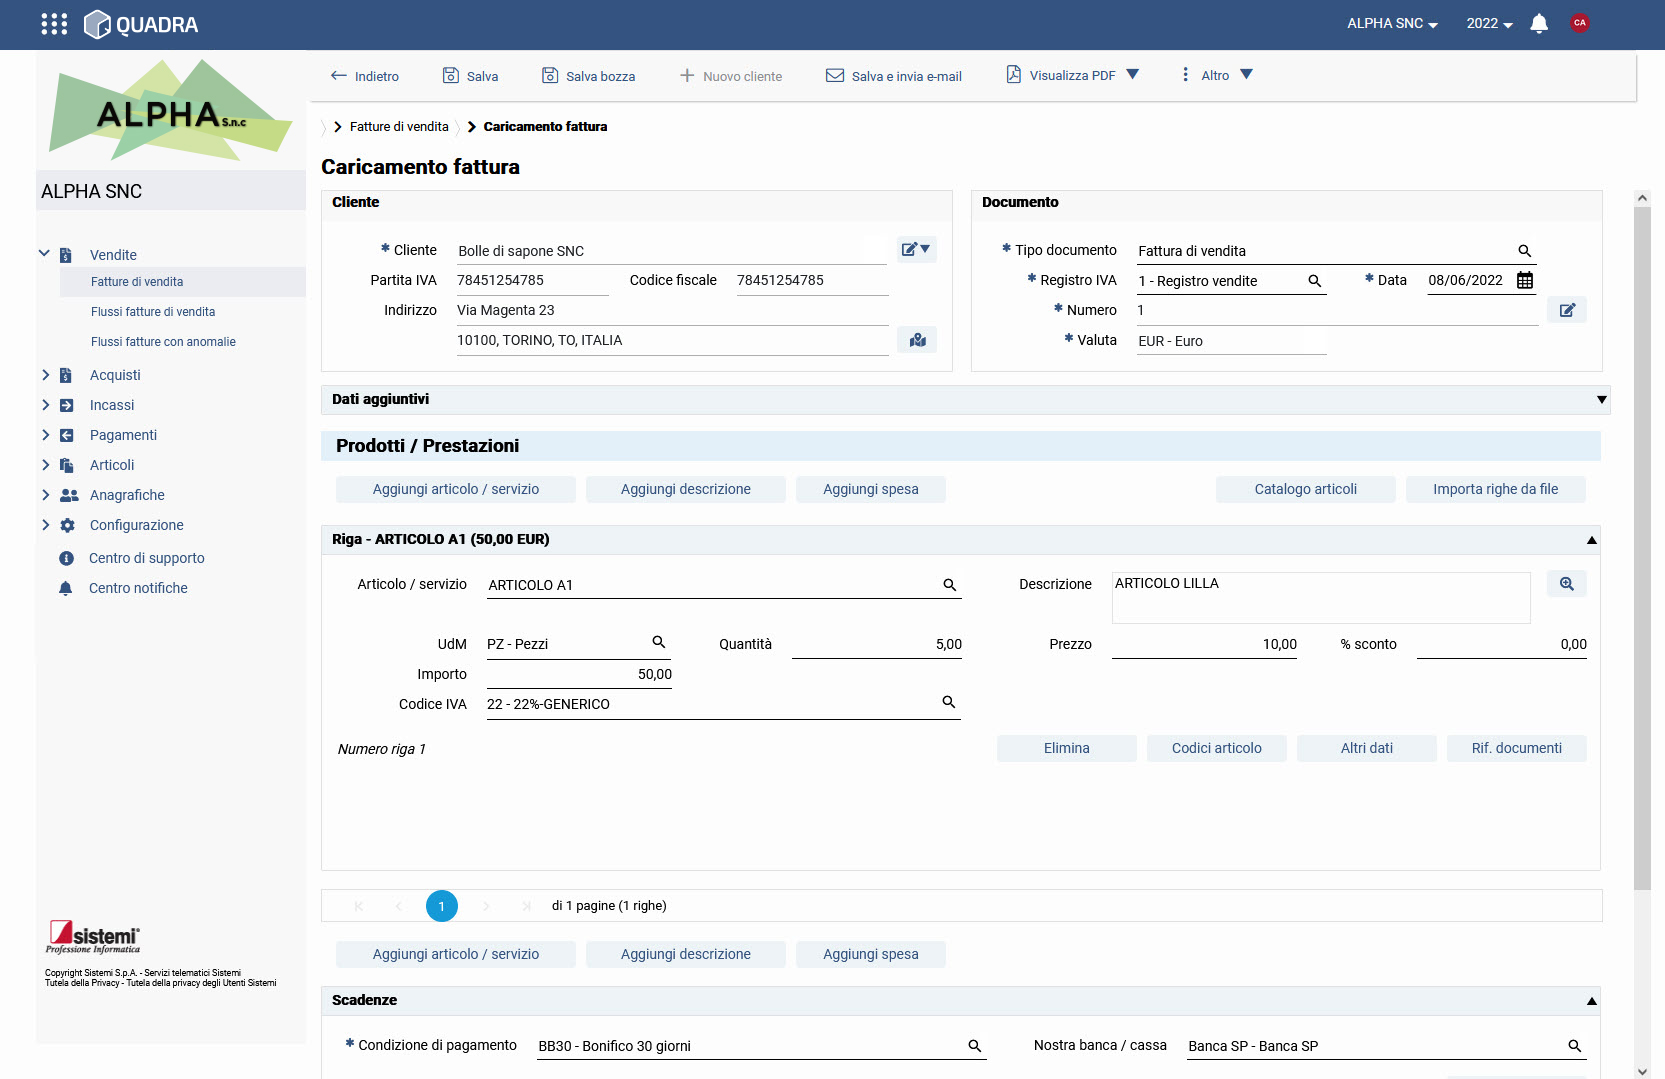
Task: Click in the Prezzo field
Action: [1204, 644]
